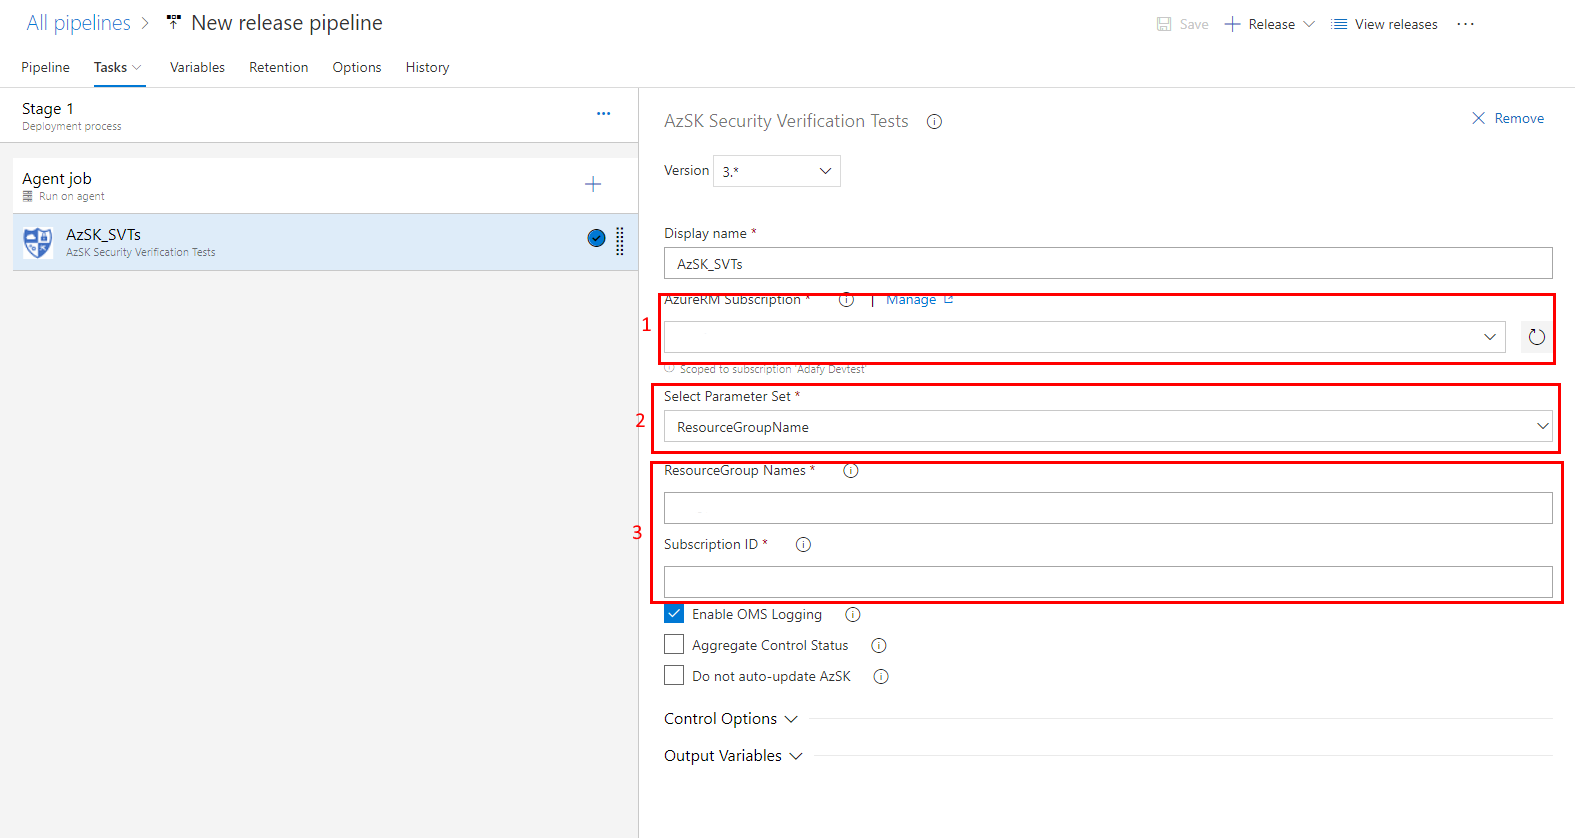Switch to the Options tab

click(x=357, y=67)
